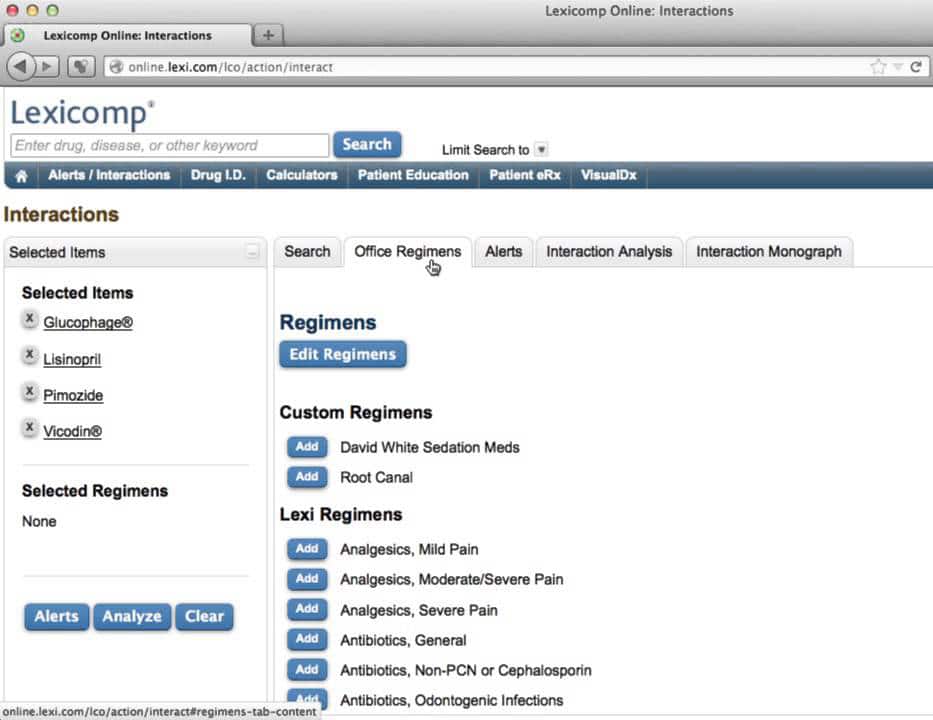Open the Alerts / Interactions menu
The height and width of the screenshot is (720, 933).
tap(109, 175)
